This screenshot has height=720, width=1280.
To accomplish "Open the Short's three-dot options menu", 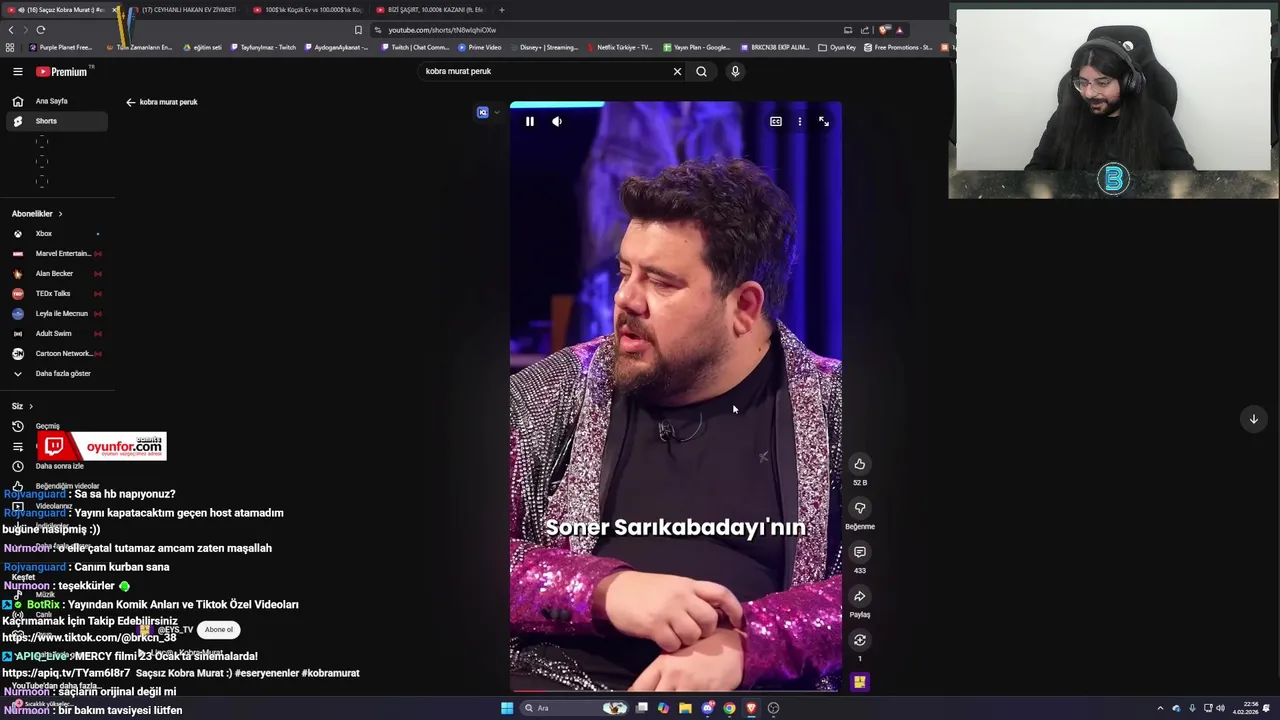I will pos(799,122).
